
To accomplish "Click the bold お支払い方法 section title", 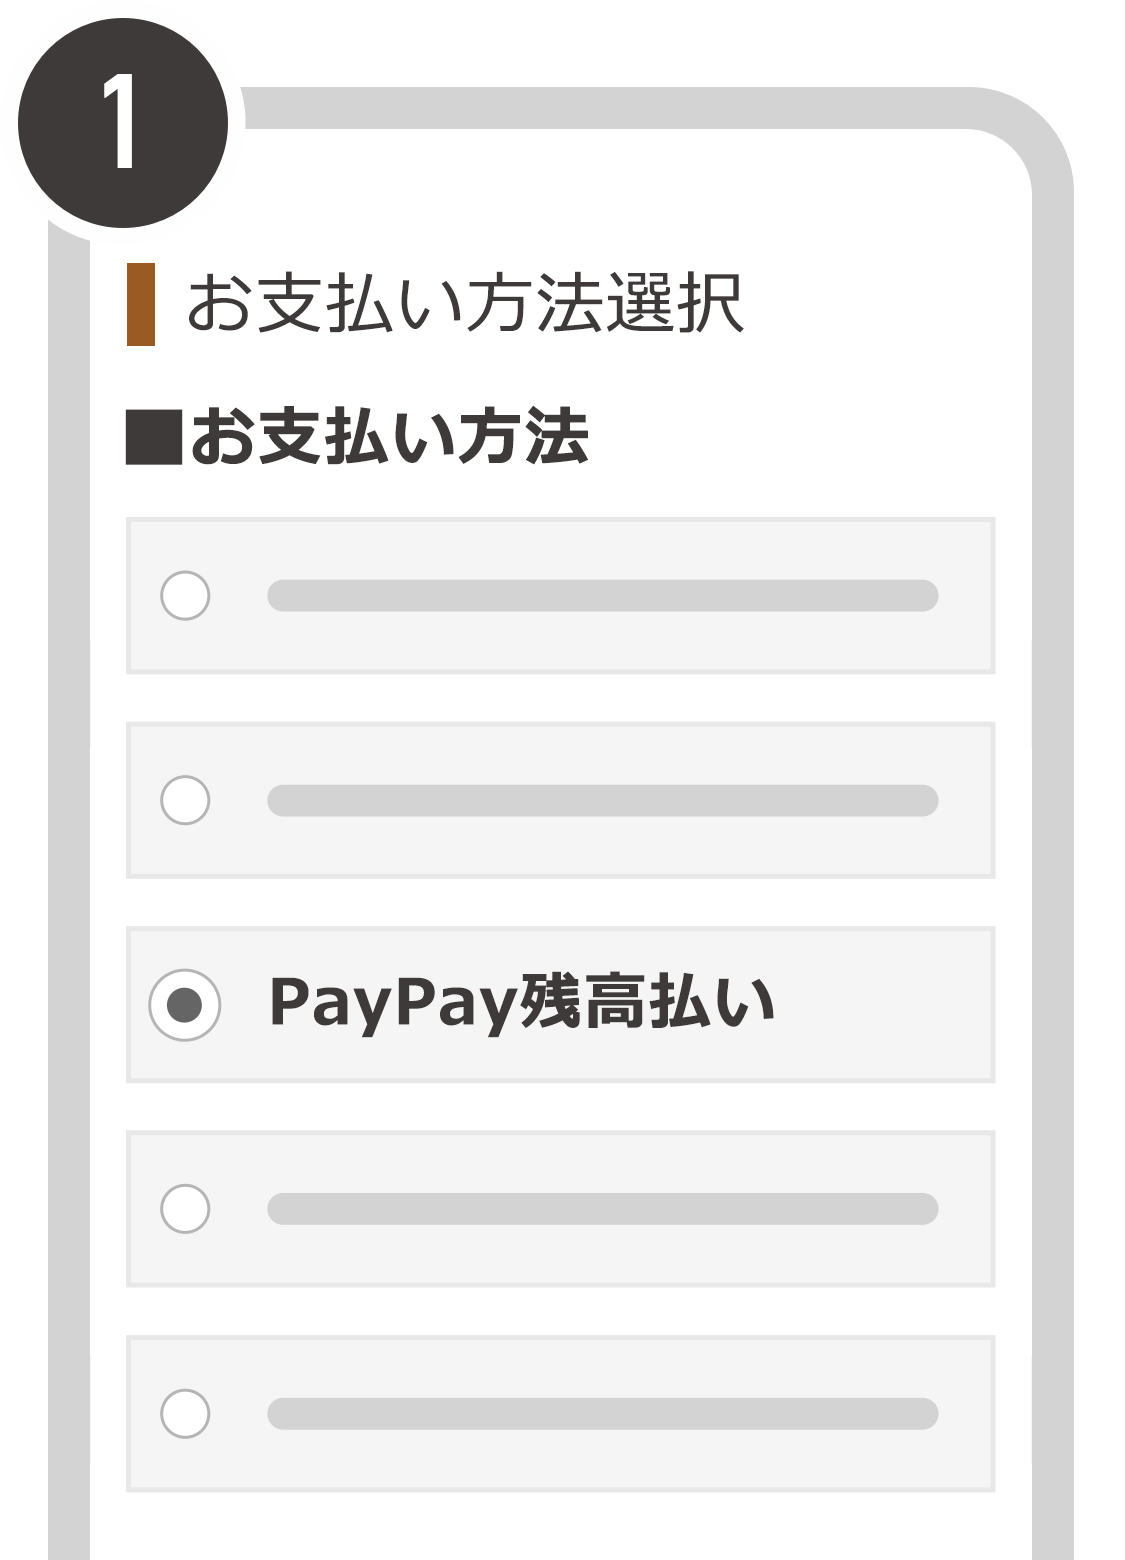I will click(x=390, y=437).
